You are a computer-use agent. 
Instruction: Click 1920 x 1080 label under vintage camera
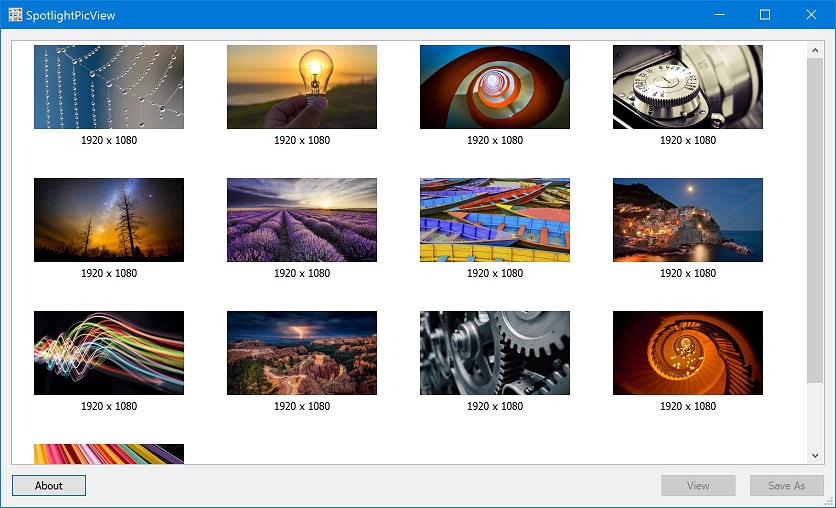click(688, 140)
